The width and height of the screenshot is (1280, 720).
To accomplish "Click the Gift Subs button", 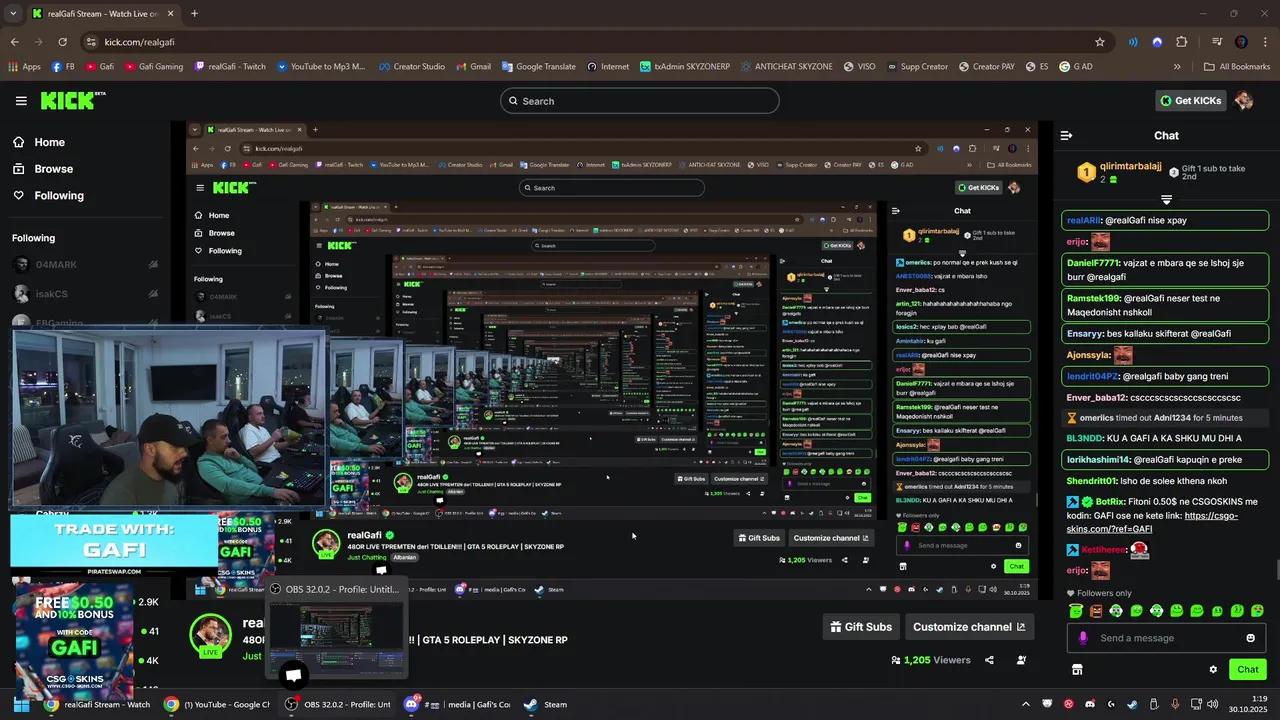I will tap(861, 627).
